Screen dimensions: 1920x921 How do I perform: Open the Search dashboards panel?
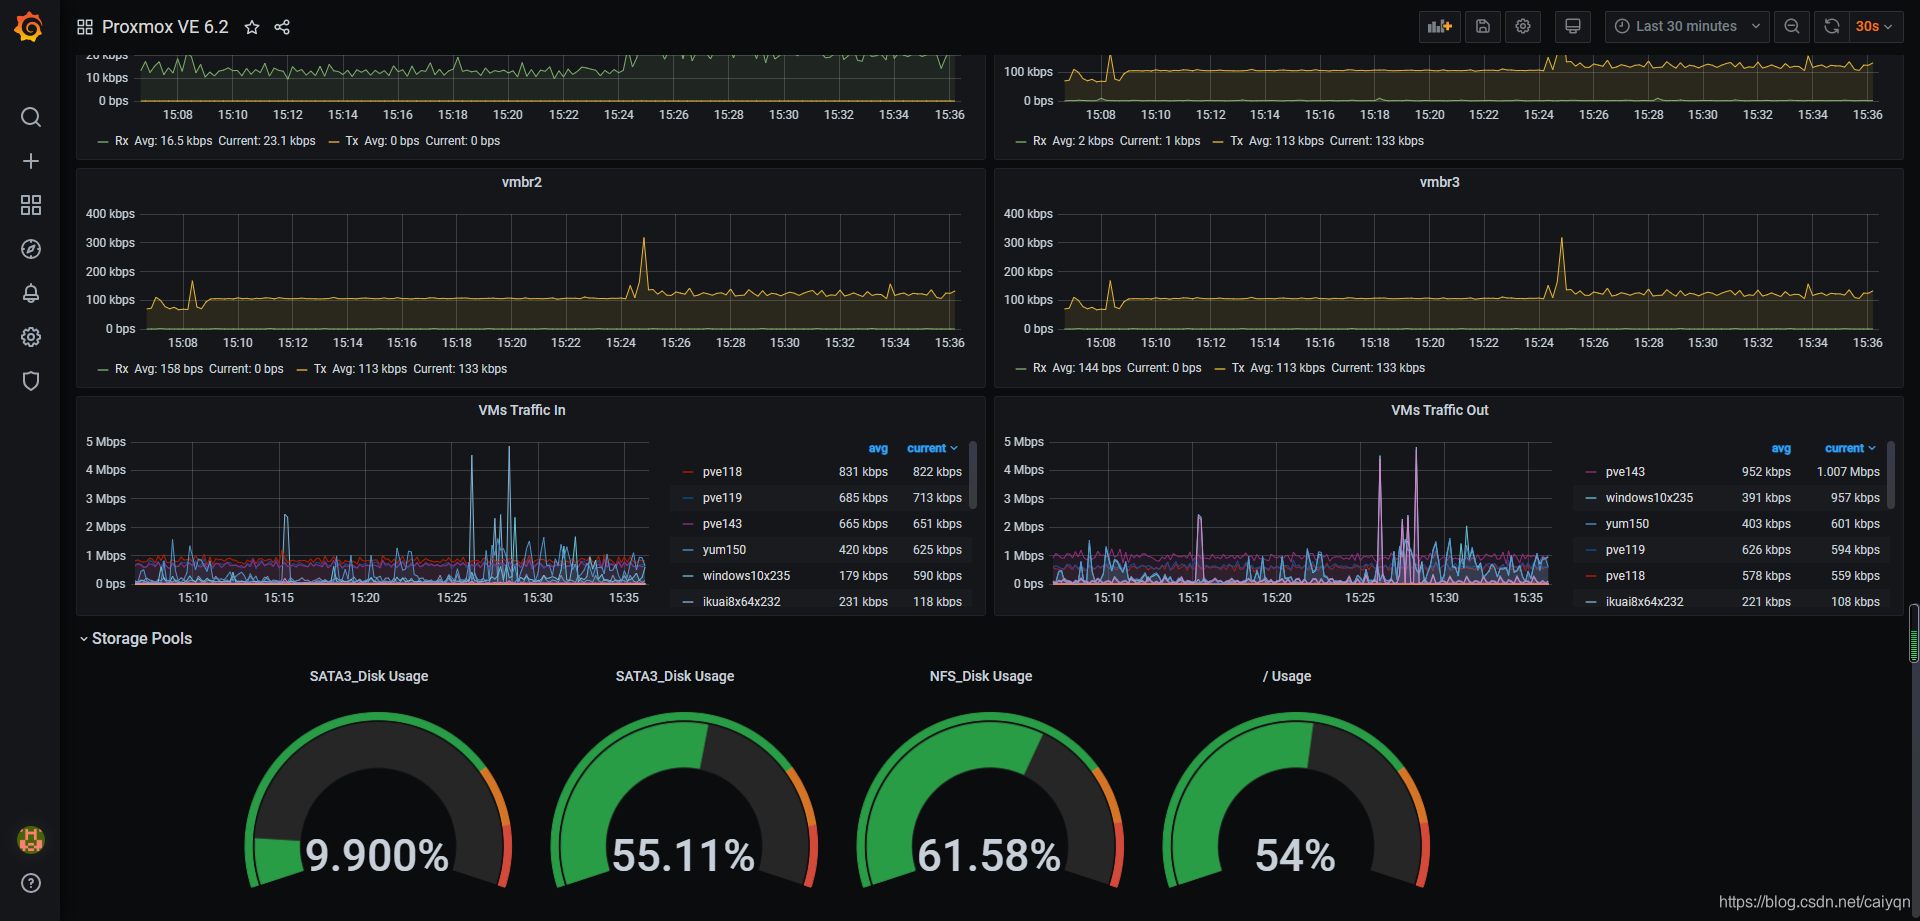point(30,117)
